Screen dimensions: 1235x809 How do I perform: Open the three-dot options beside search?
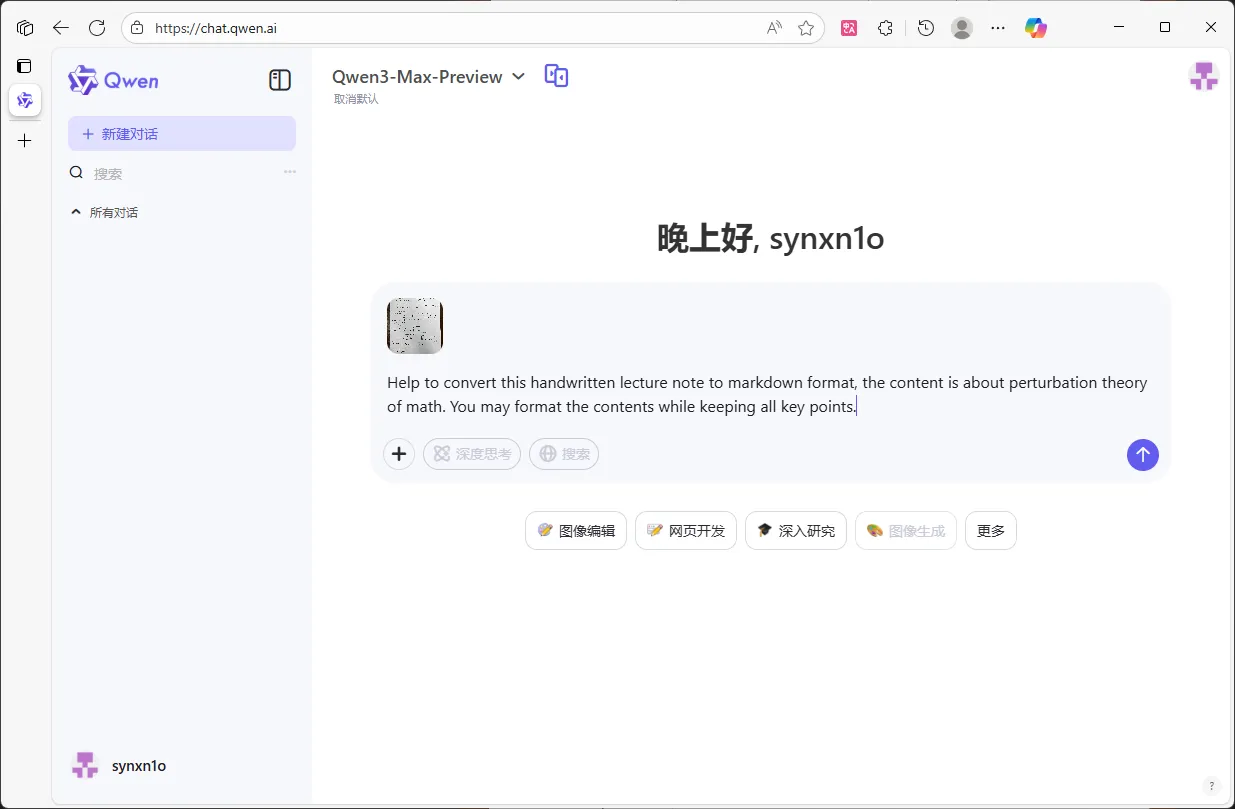(290, 172)
